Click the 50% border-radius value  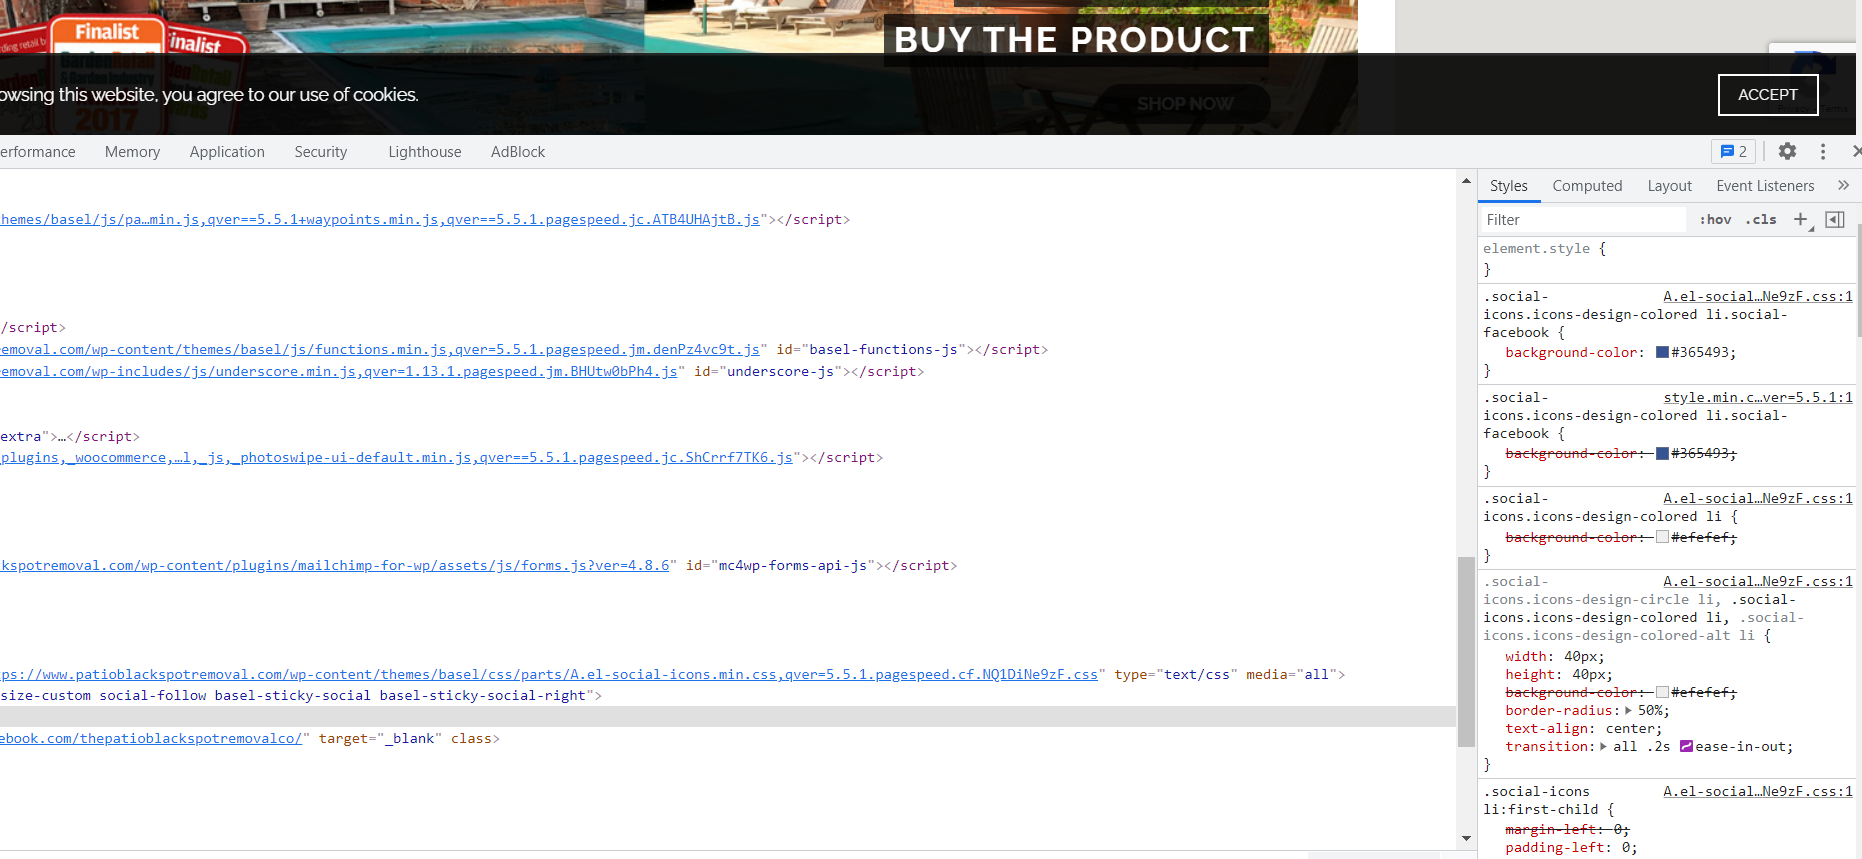[1650, 711]
